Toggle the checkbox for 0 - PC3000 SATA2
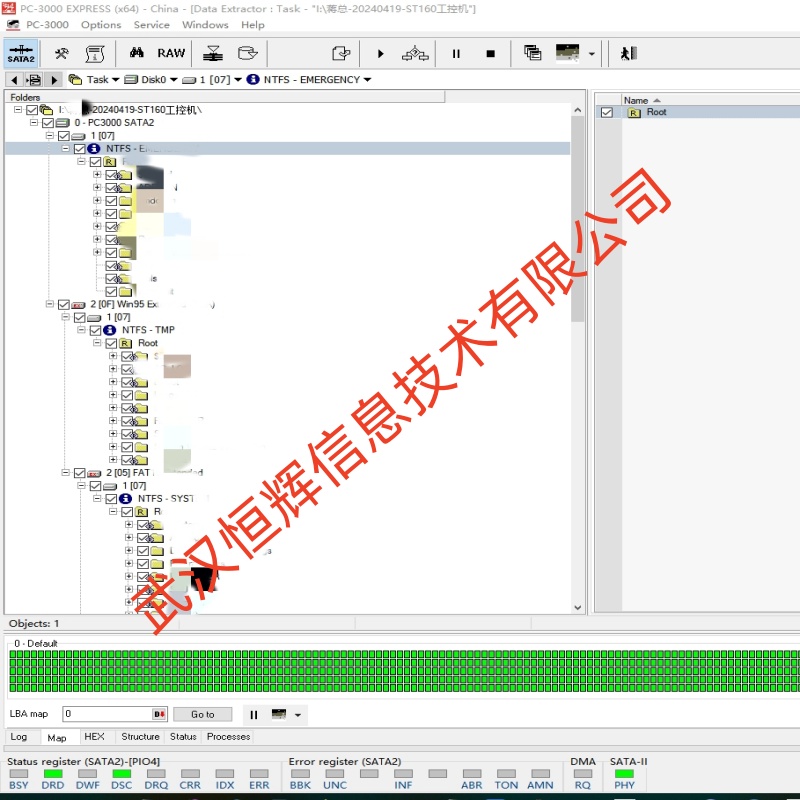The width and height of the screenshot is (800, 800). point(48,123)
